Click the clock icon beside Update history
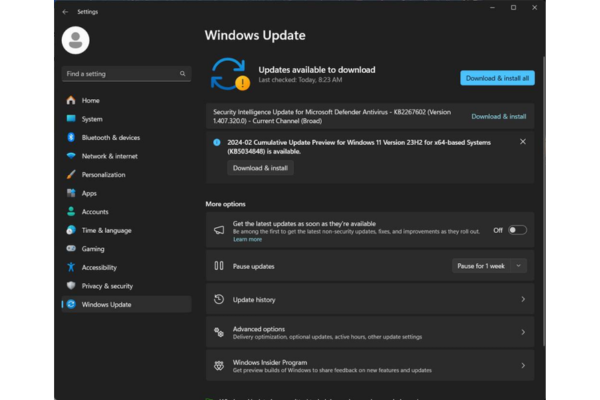The height and width of the screenshot is (400, 600). click(x=219, y=299)
